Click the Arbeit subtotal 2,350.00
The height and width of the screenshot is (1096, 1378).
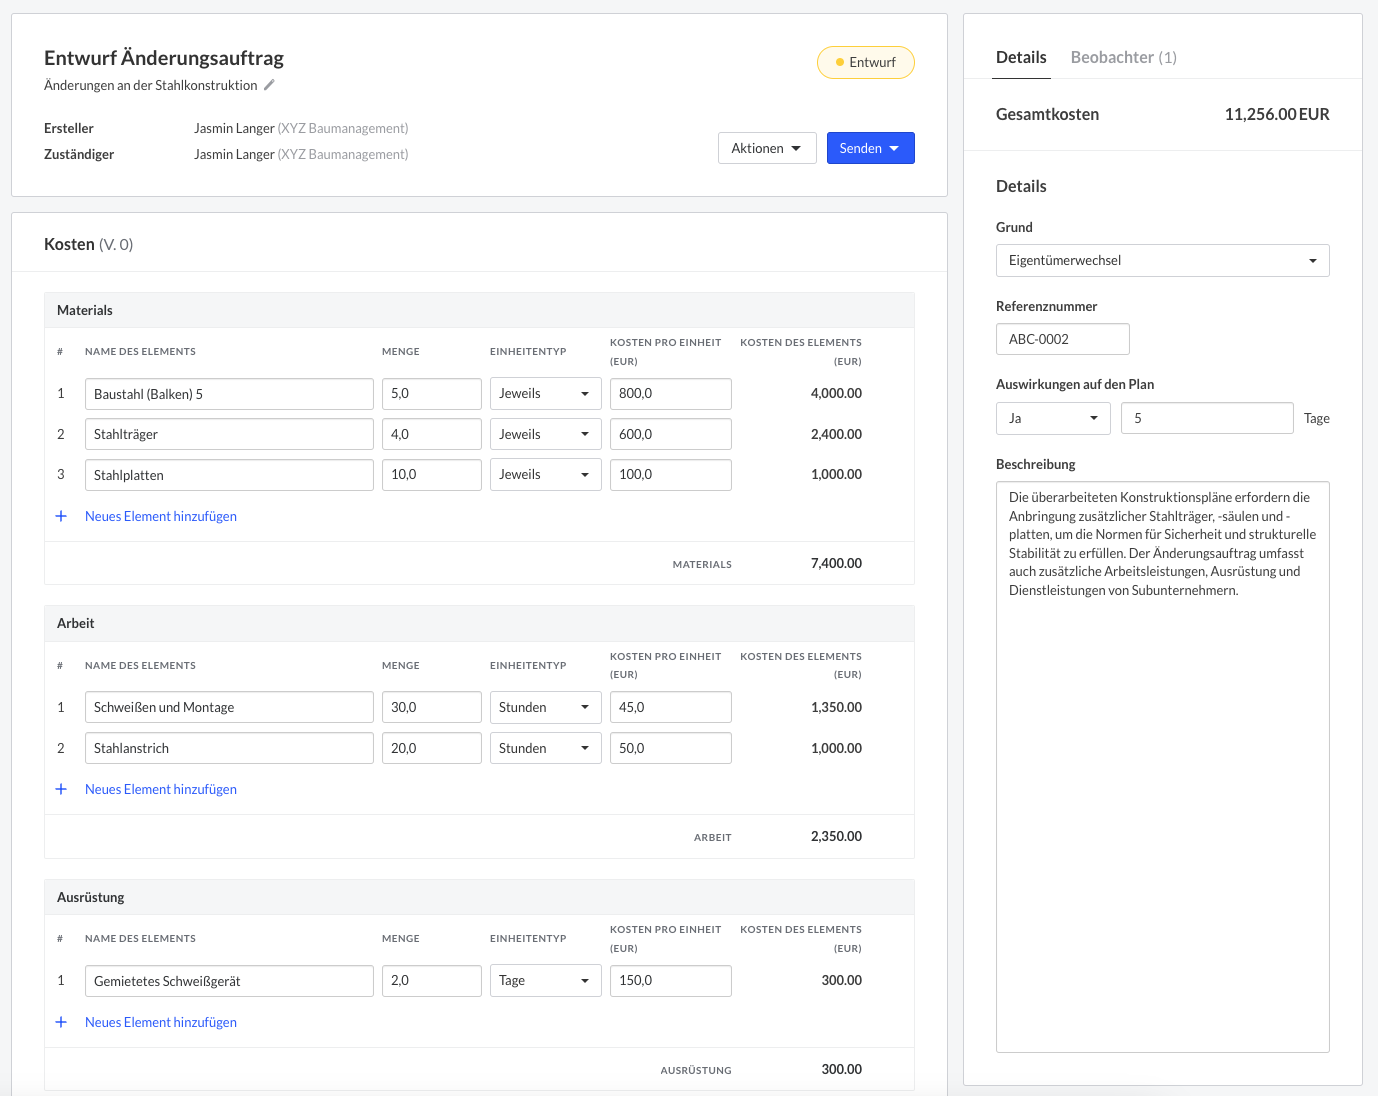[x=836, y=836]
